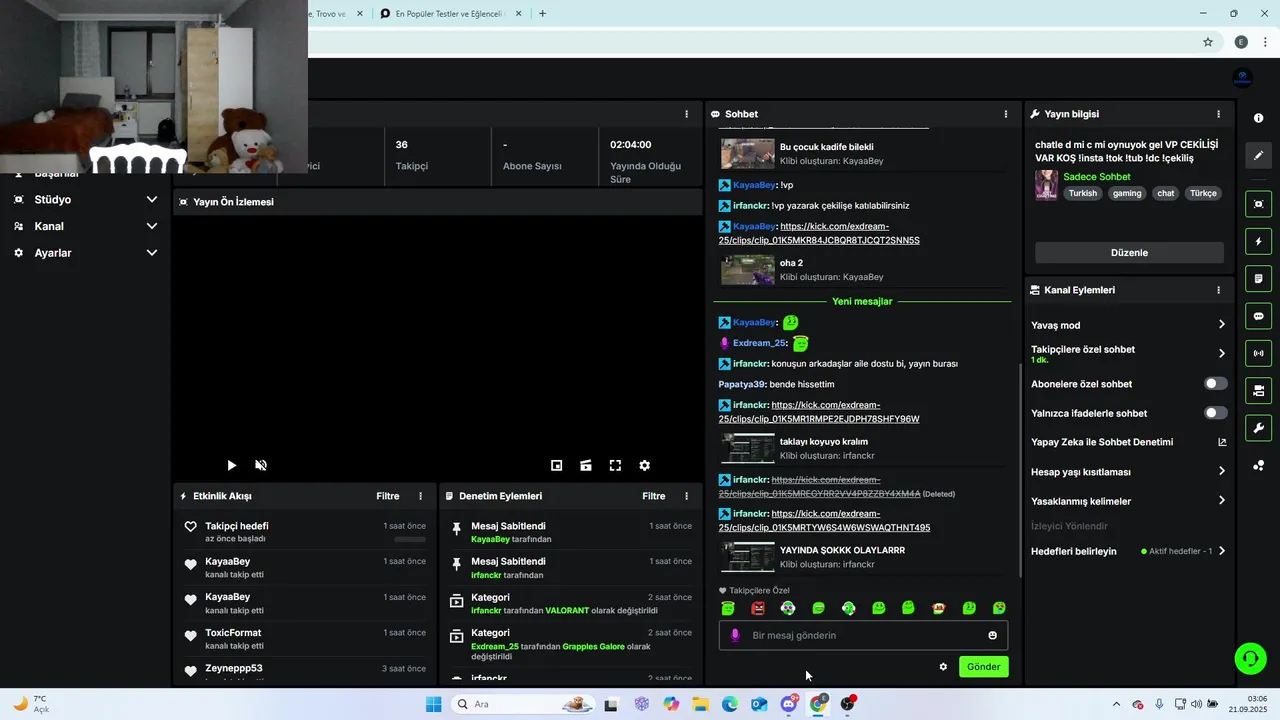Bookmark page with browser star icon
Image resolution: width=1280 pixels, height=720 pixels.
tap(1208, 42)
